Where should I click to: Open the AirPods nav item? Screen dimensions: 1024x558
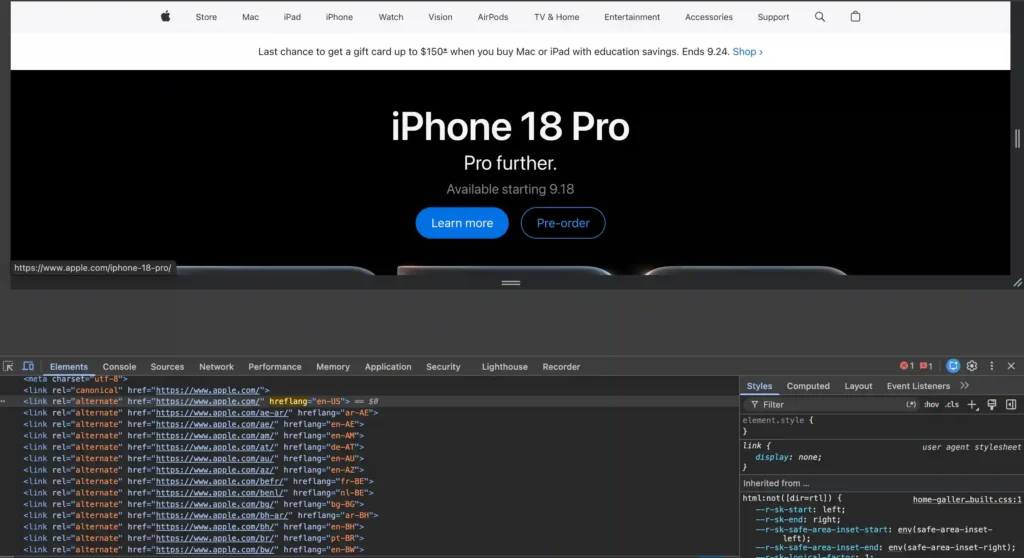click(492, 17)
